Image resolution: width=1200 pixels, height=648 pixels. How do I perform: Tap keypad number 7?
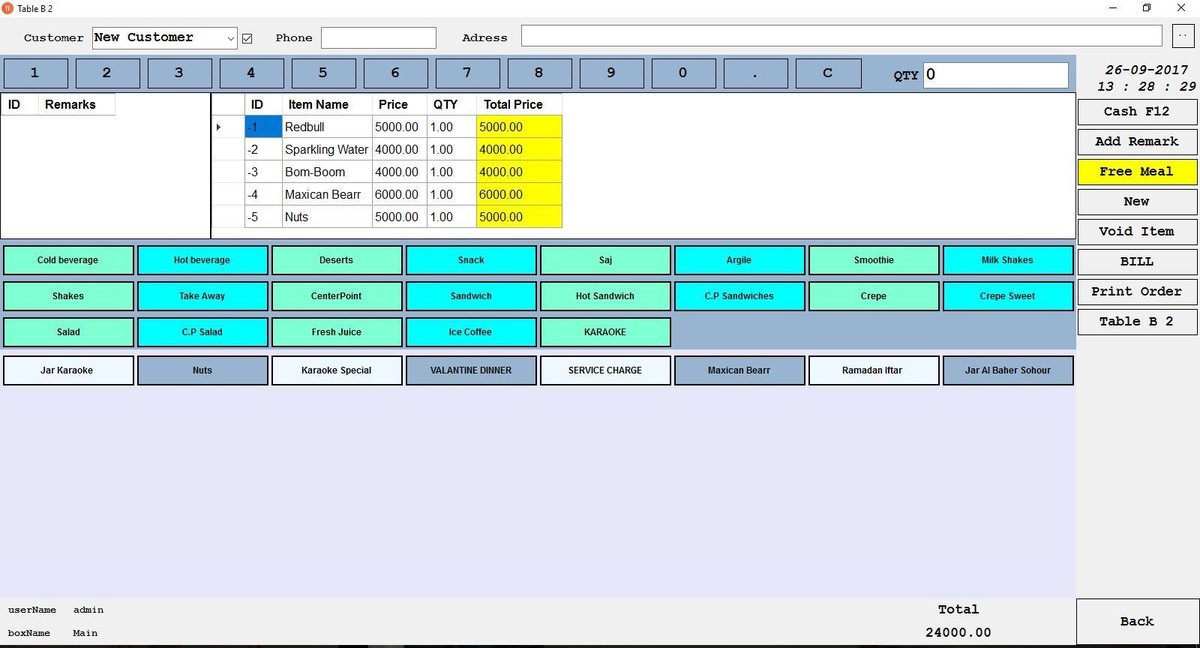coord(467,73)
